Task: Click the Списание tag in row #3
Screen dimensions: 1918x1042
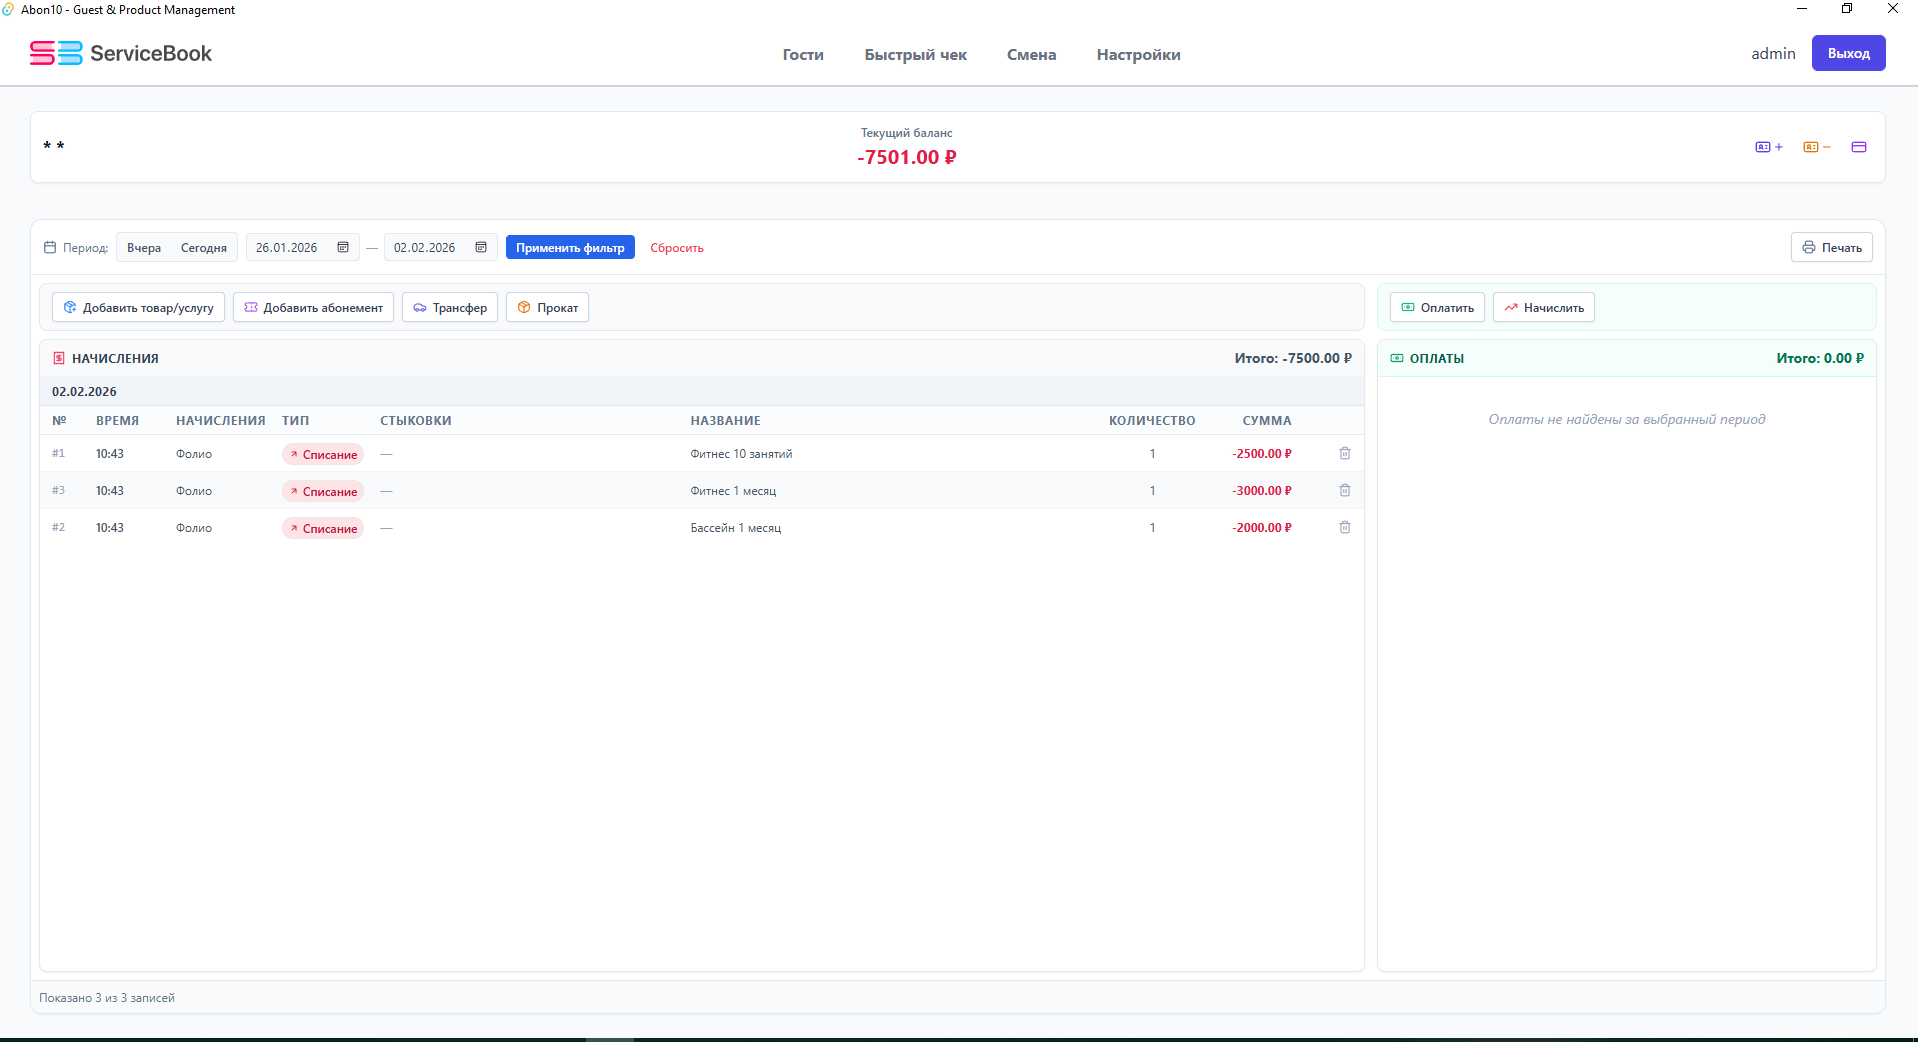Action: (323, 492)
